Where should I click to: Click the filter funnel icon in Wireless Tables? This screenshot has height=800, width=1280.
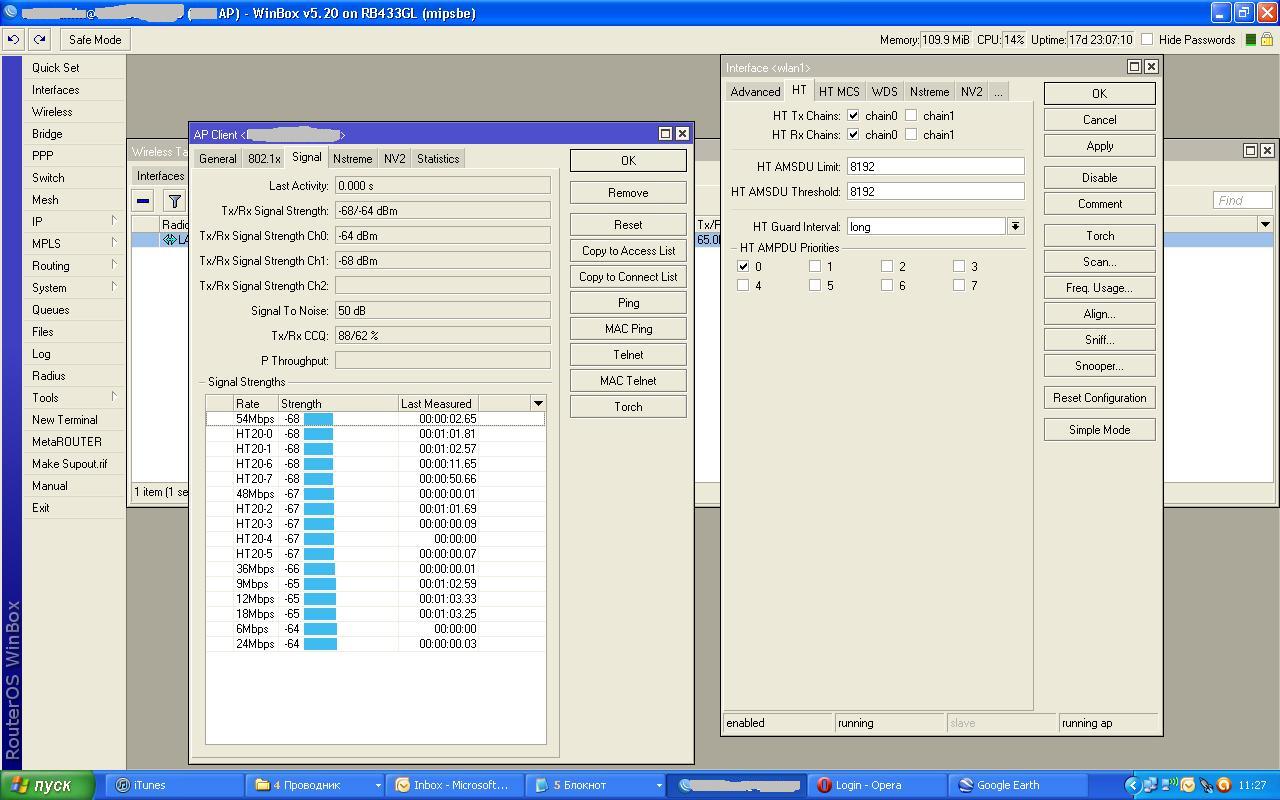click(174, 201)
